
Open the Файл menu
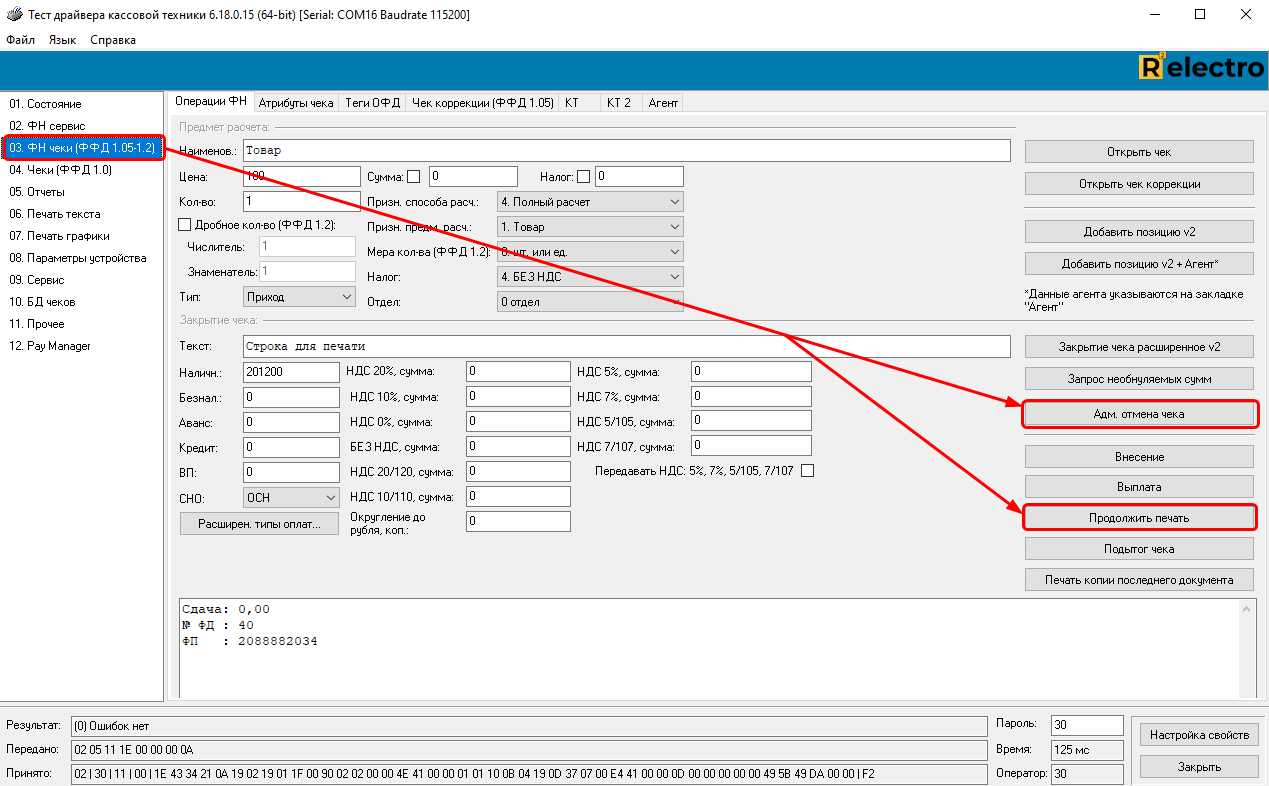tap(20, 40)
